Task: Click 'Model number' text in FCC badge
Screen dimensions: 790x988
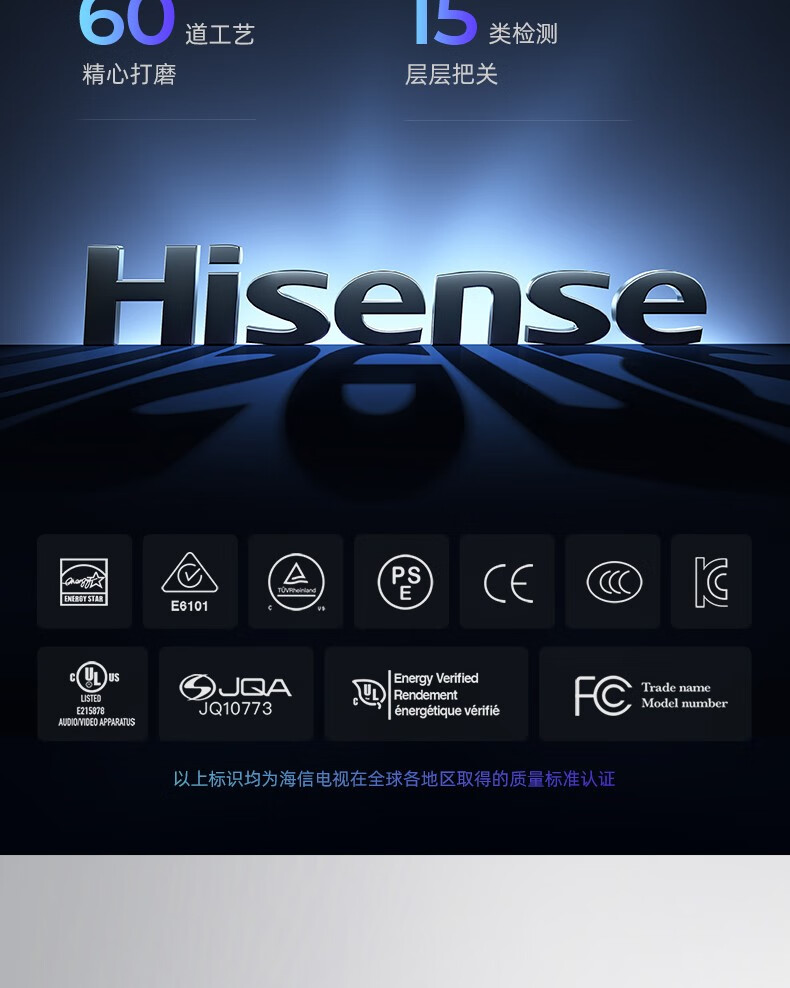Action: pos(684,703)
